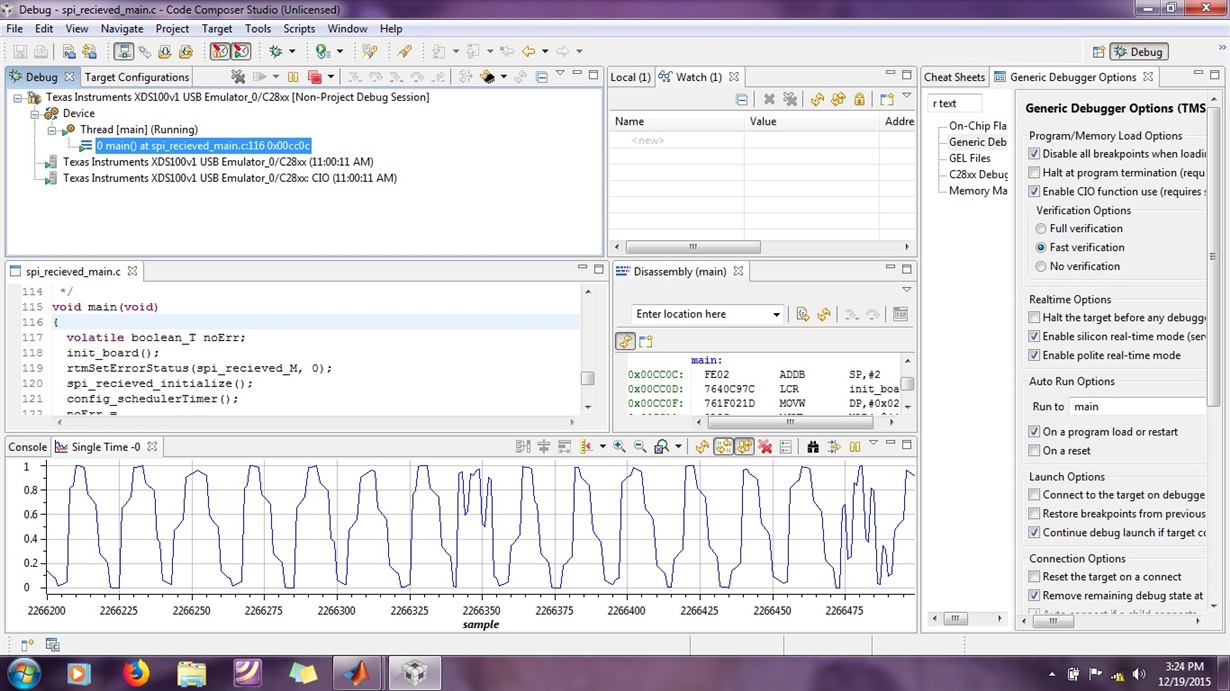Viewport: 1230px width, 691px height.
Task: Select the 'Full verification' radio button
Action: (1041, 229)
